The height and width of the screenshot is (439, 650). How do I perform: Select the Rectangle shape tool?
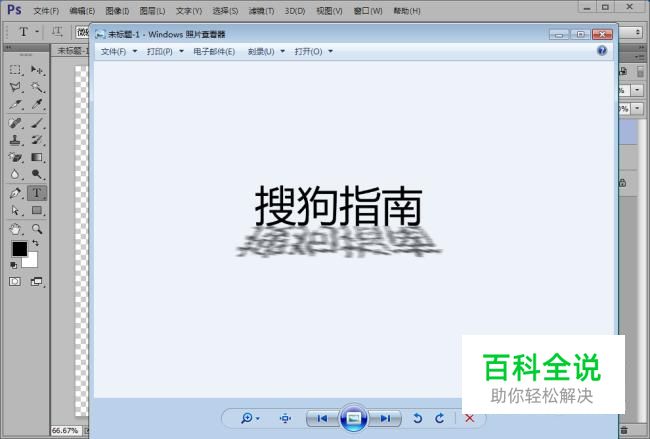(37, 210)
